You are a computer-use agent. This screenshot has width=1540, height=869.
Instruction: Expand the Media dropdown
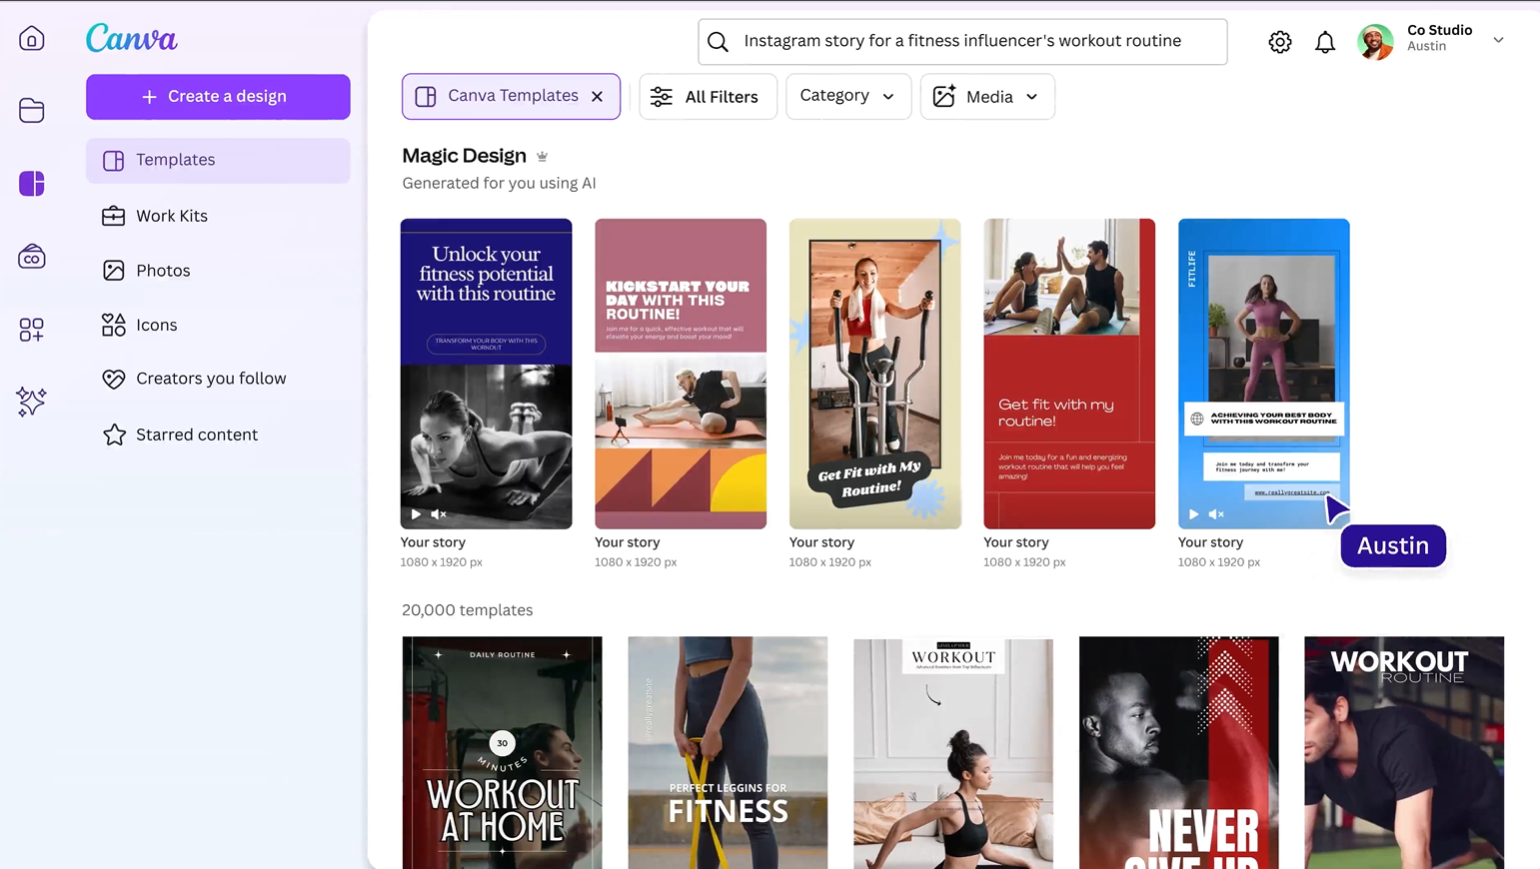pyautogui.click(x=987, y=97)
